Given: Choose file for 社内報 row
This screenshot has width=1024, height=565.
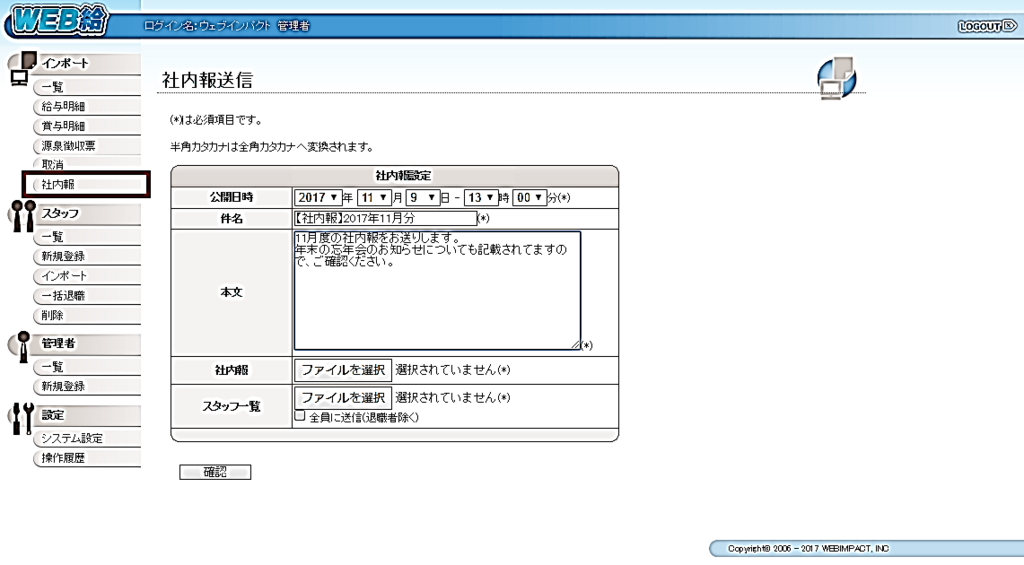Looking at the screenshot, I should coord(343,370).
